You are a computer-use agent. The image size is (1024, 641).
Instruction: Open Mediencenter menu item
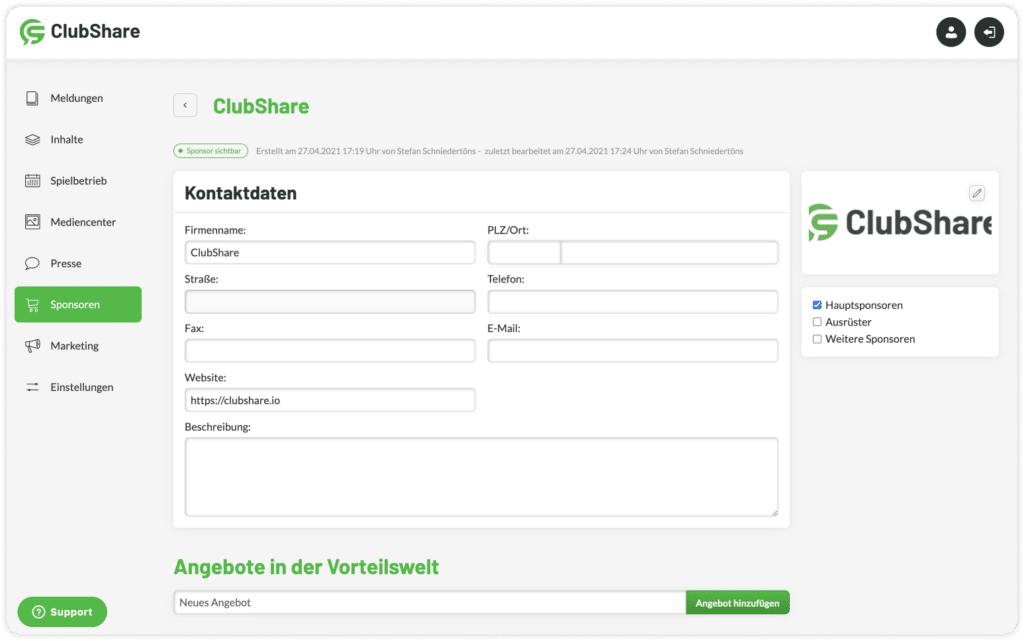(78, 222)
